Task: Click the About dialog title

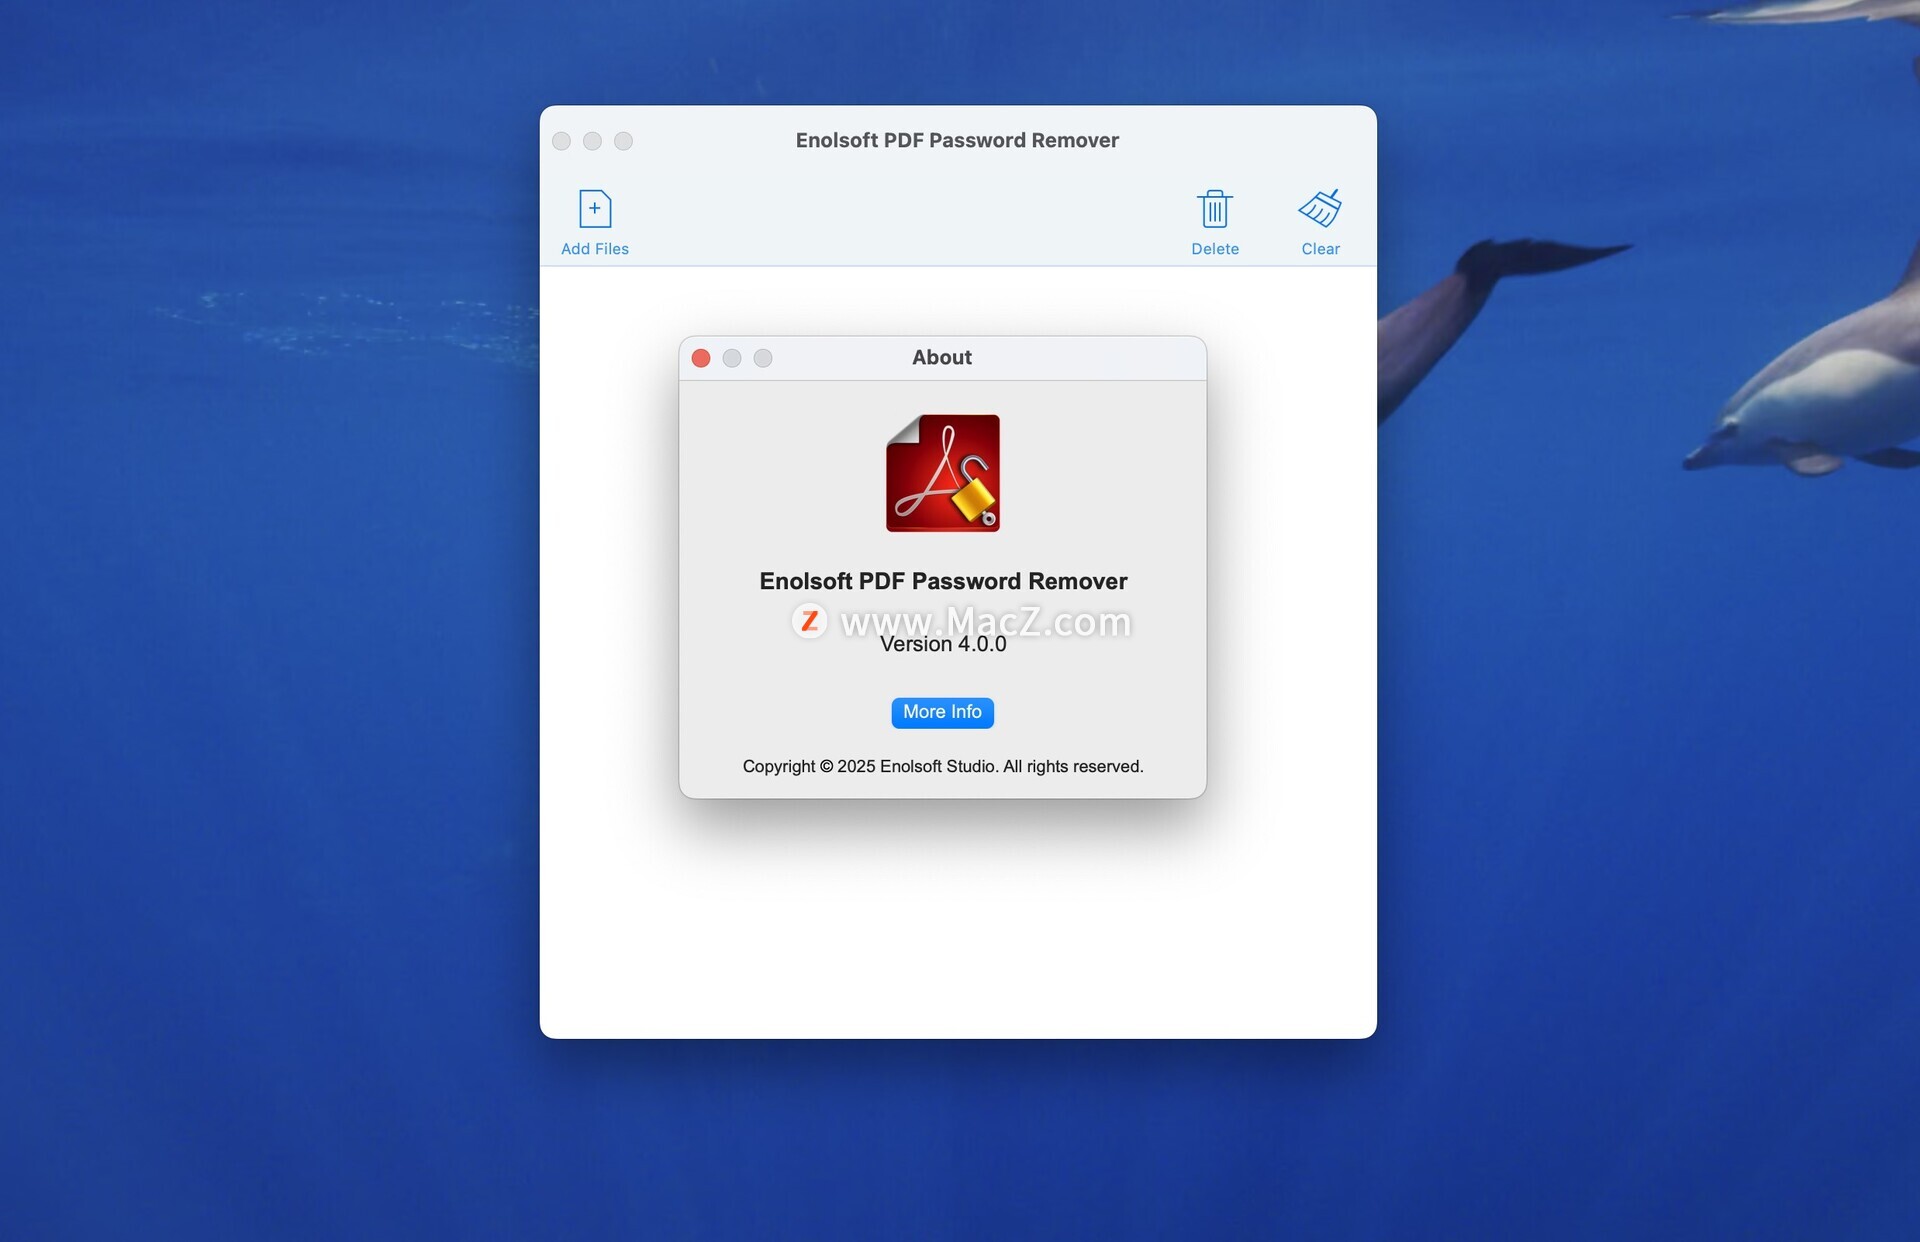Action: [942, 357]
